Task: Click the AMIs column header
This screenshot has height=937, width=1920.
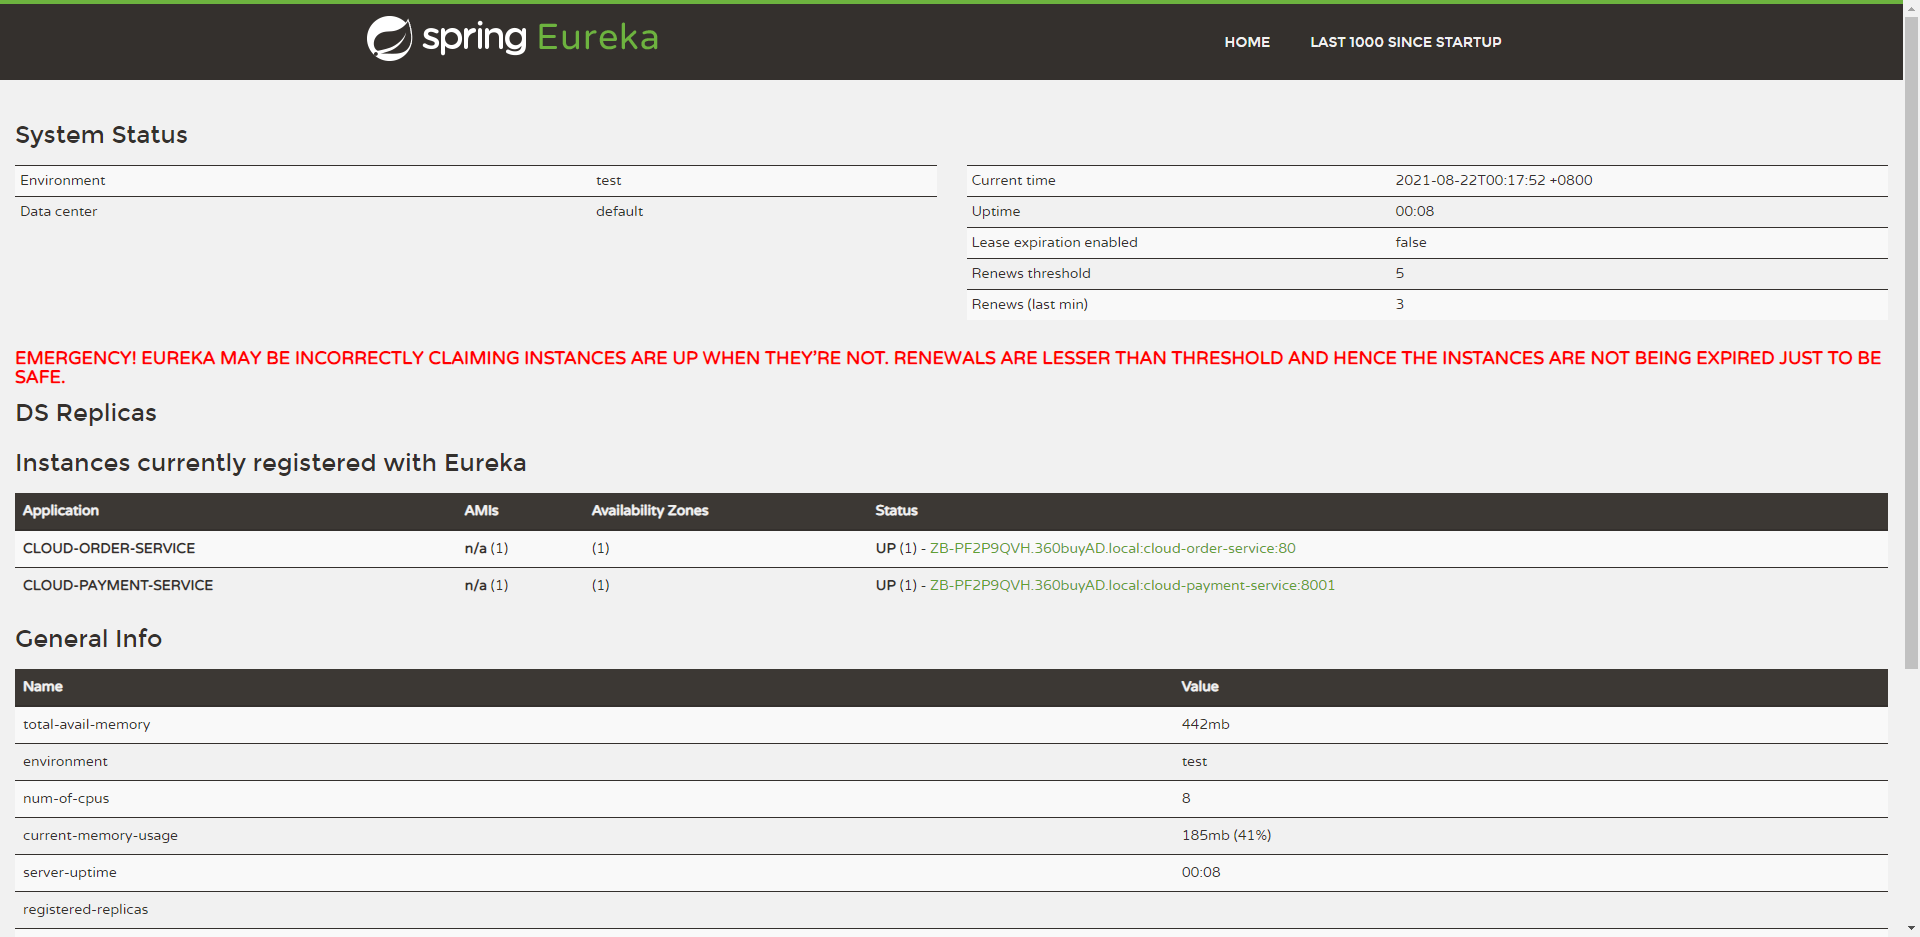Action: (x=481, y=510)
